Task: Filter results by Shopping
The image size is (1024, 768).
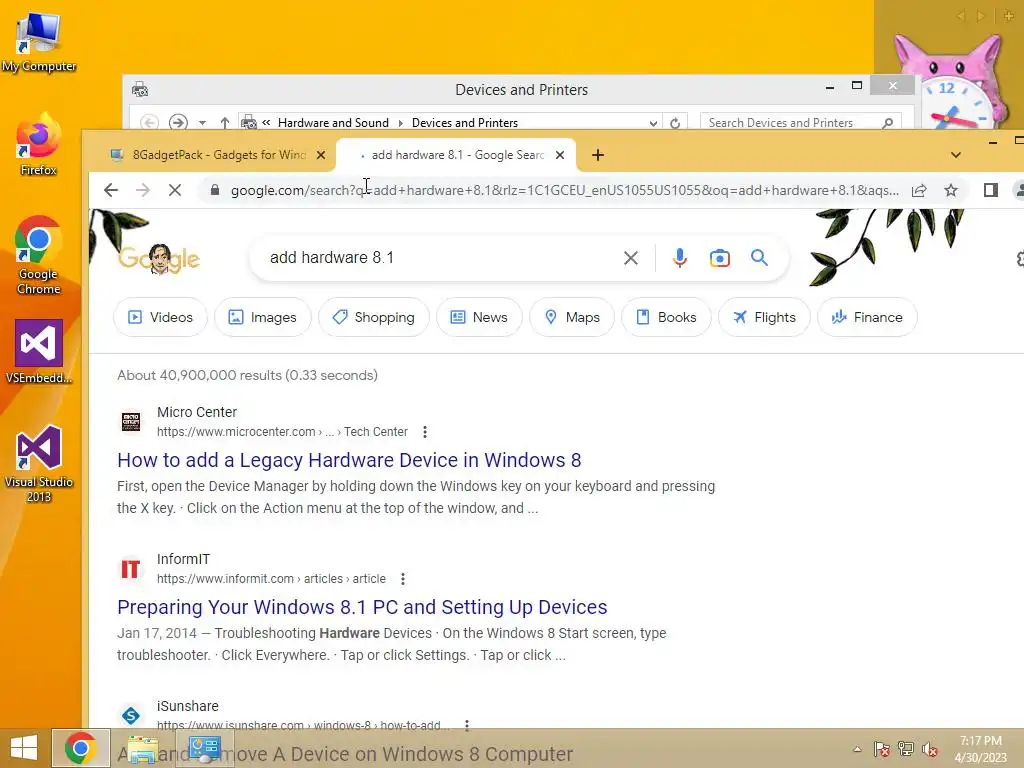Action: tap(374, 317)
